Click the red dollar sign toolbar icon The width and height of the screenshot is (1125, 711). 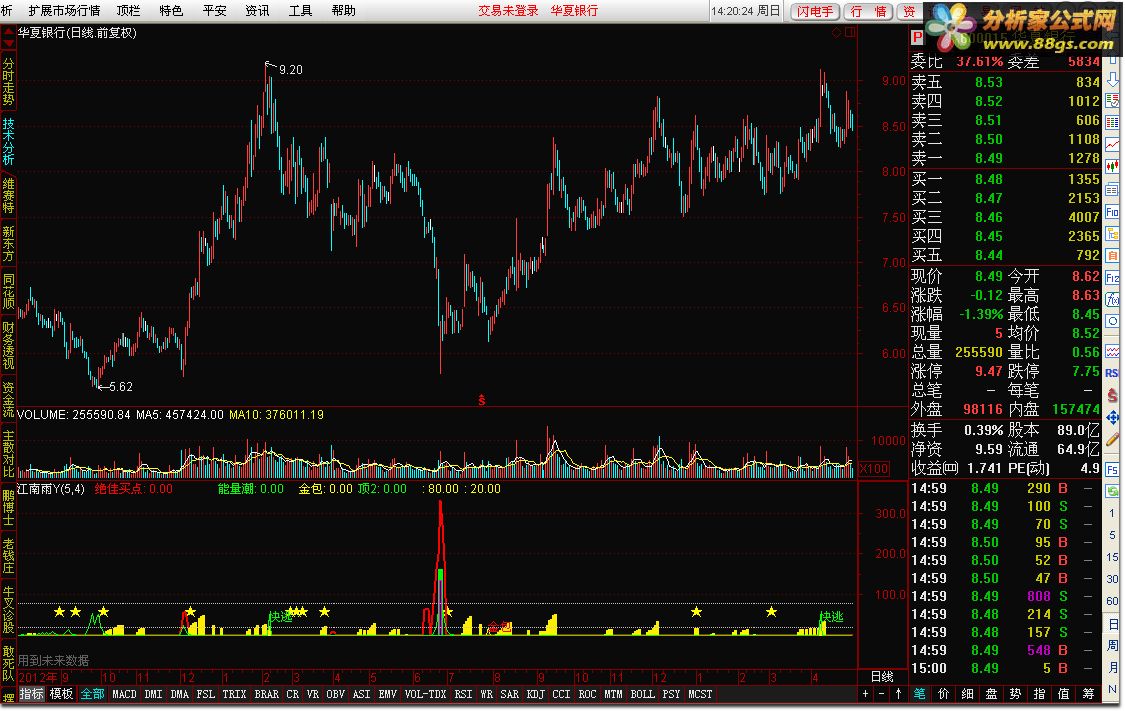[1112, 394]
